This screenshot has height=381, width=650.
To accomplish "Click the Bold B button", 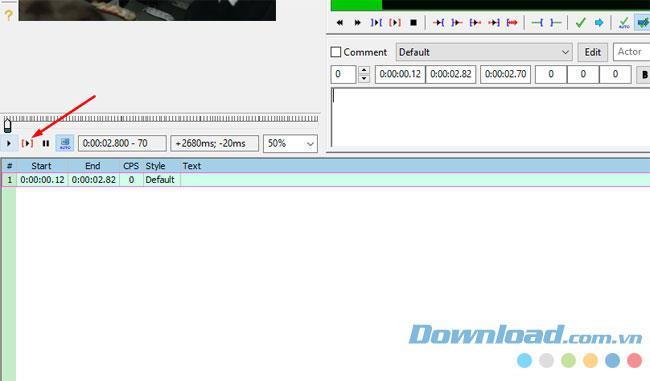I will 644,75.
